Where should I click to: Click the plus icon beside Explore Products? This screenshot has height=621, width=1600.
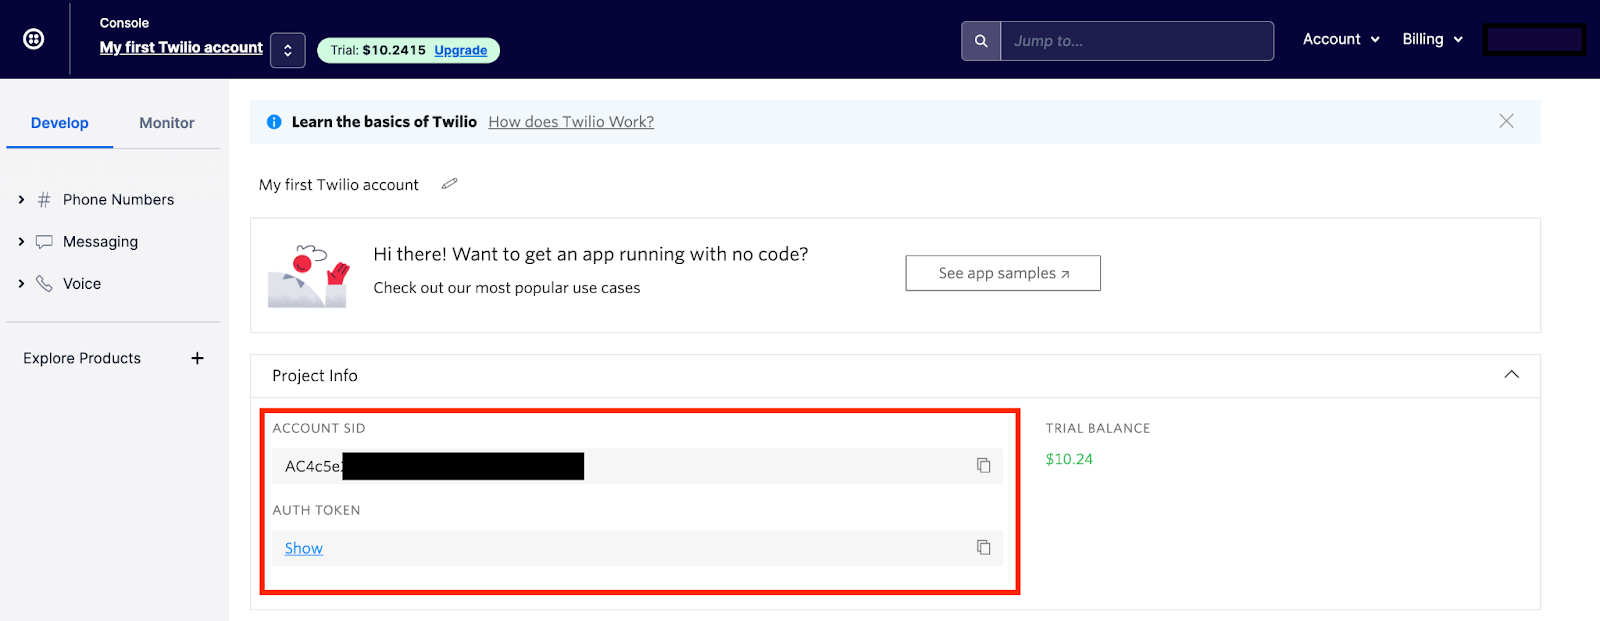(197, 358)
